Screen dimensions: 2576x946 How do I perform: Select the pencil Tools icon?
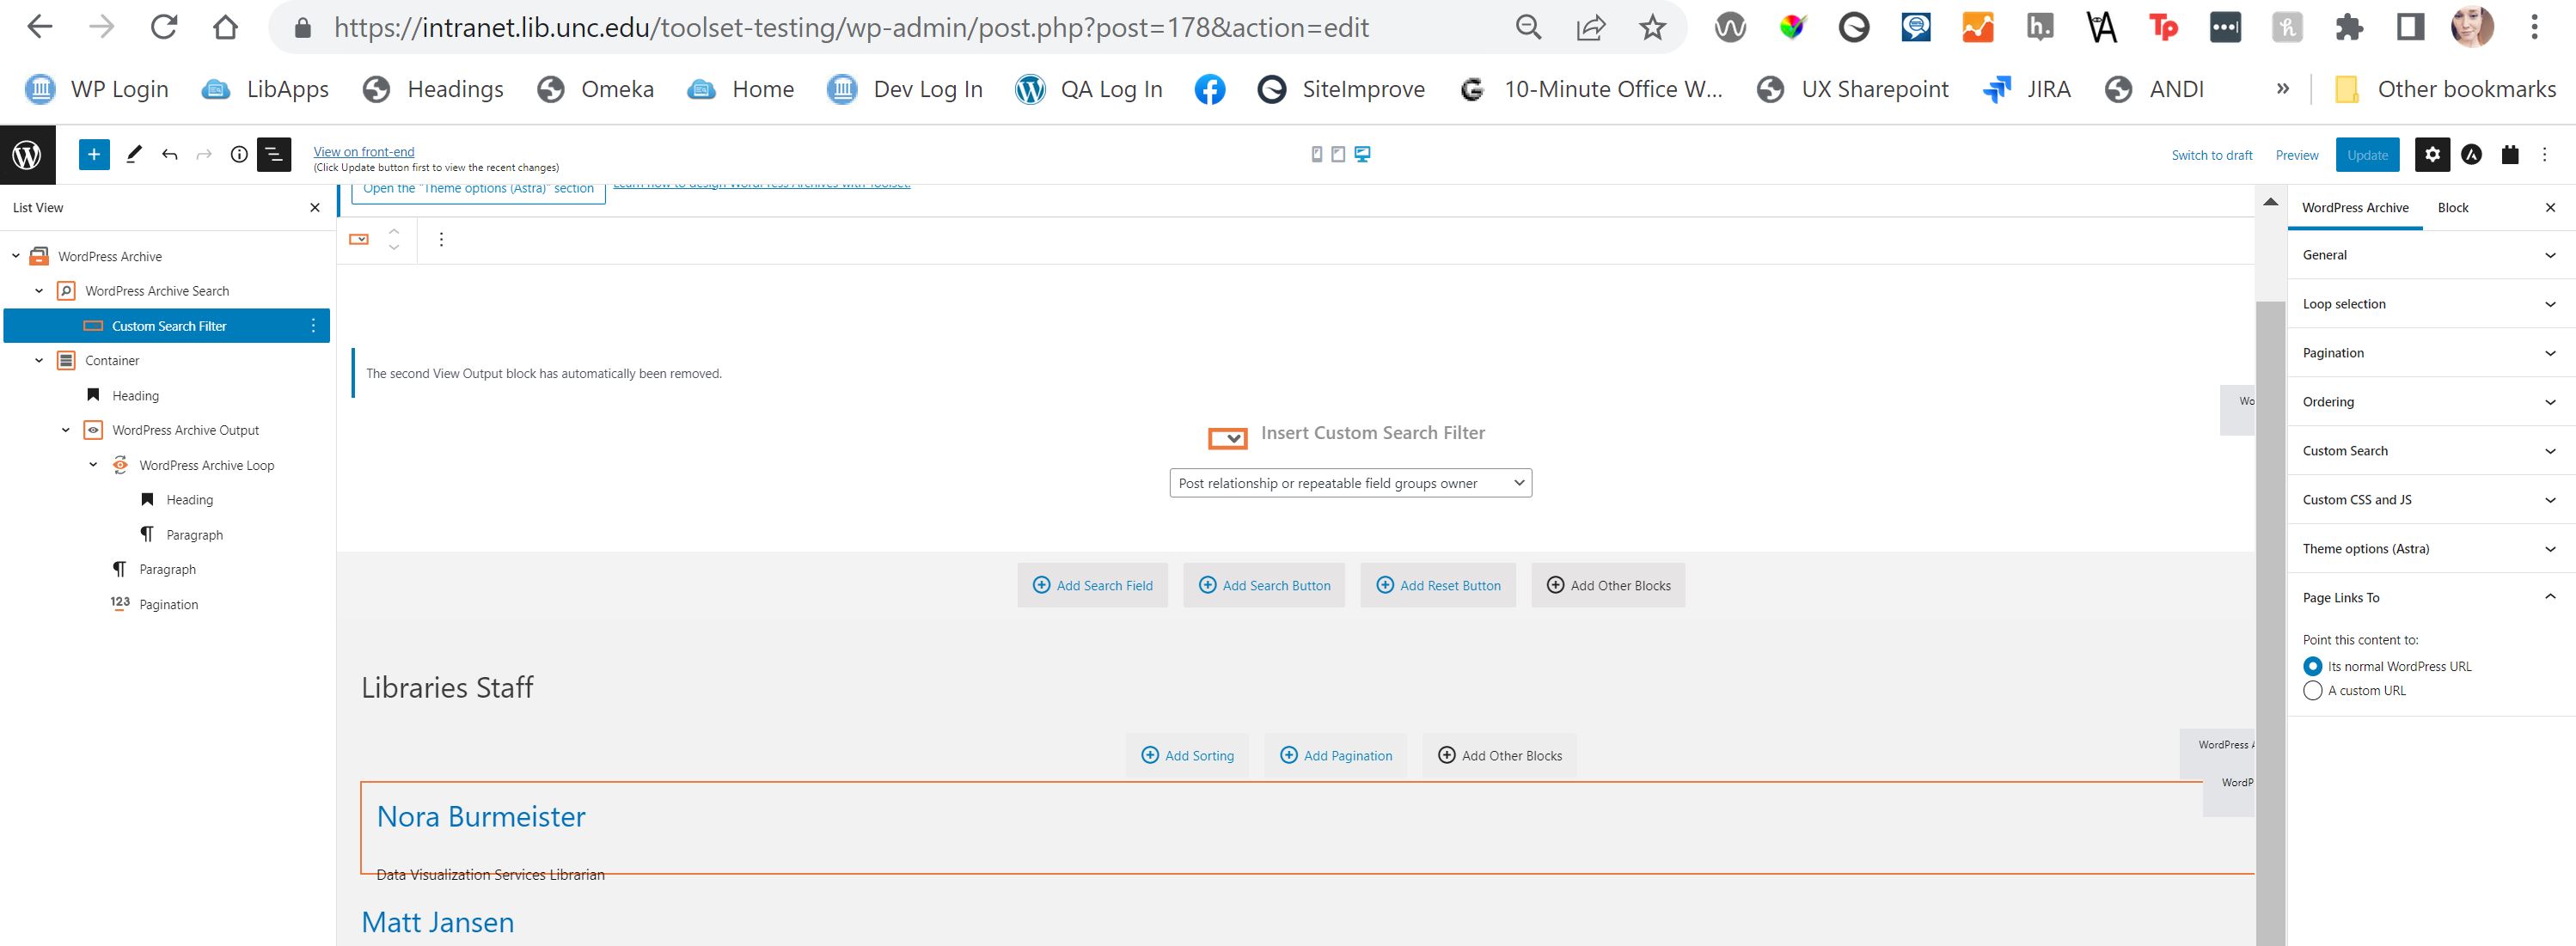(x=134, y=154)
